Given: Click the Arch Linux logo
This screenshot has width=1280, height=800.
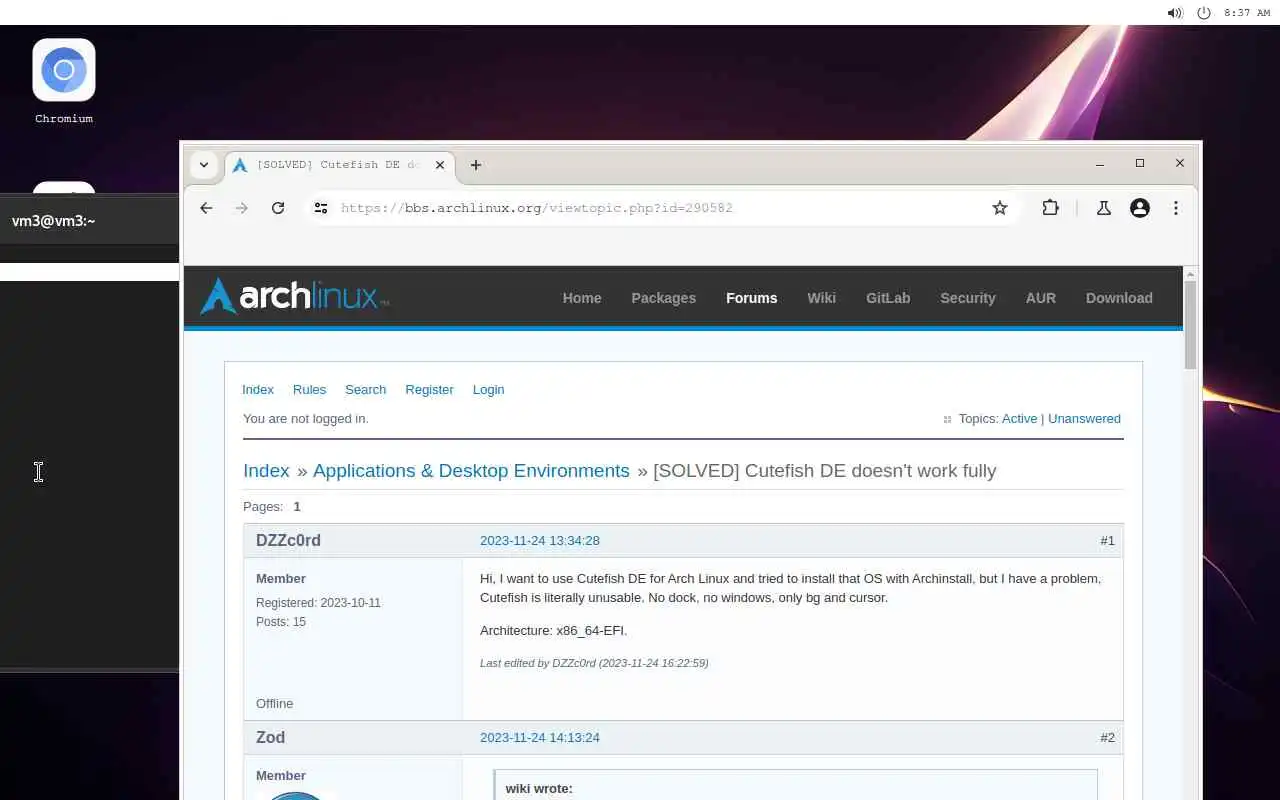Looking at the screenshot, I should click(294, 296).
